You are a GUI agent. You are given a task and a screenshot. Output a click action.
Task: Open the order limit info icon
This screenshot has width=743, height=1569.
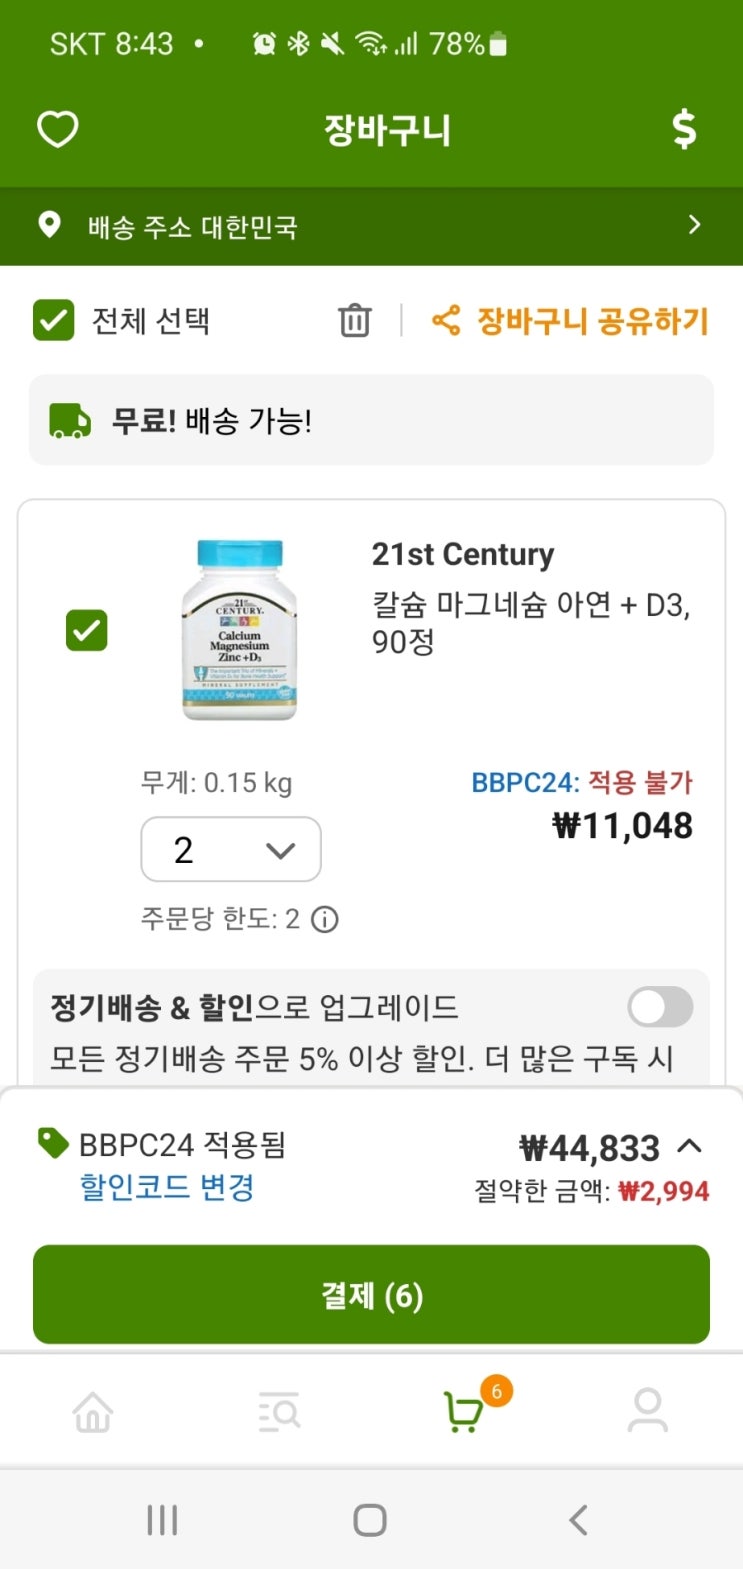pyautogui.click(x=325, y=919)
